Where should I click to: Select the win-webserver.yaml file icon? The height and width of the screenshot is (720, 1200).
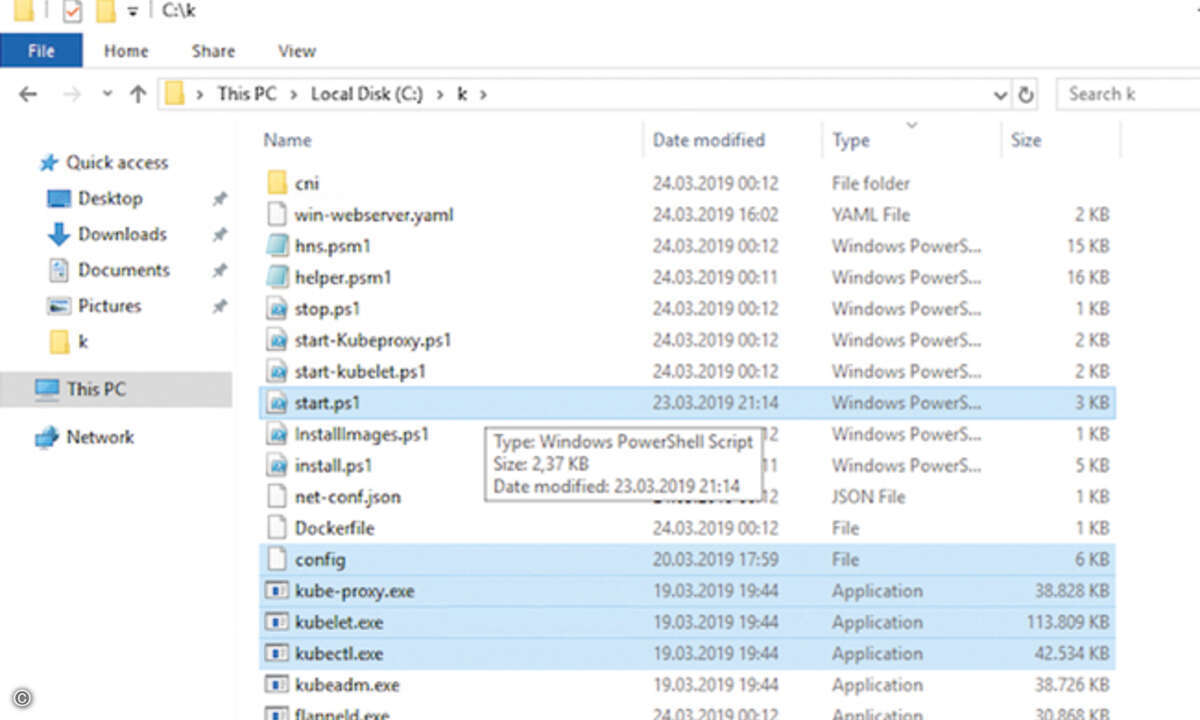click(277, 214)
